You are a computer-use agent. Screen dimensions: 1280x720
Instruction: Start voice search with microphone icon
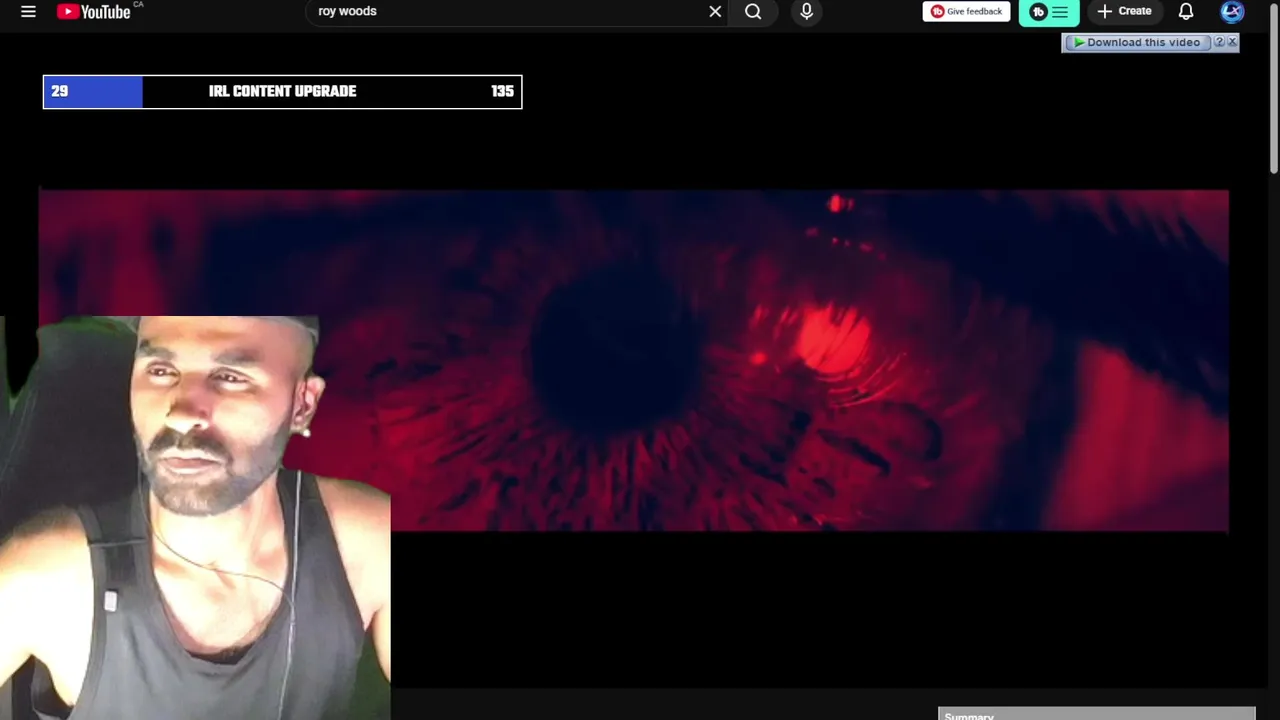pyautogui.click(x=806, y=12)
